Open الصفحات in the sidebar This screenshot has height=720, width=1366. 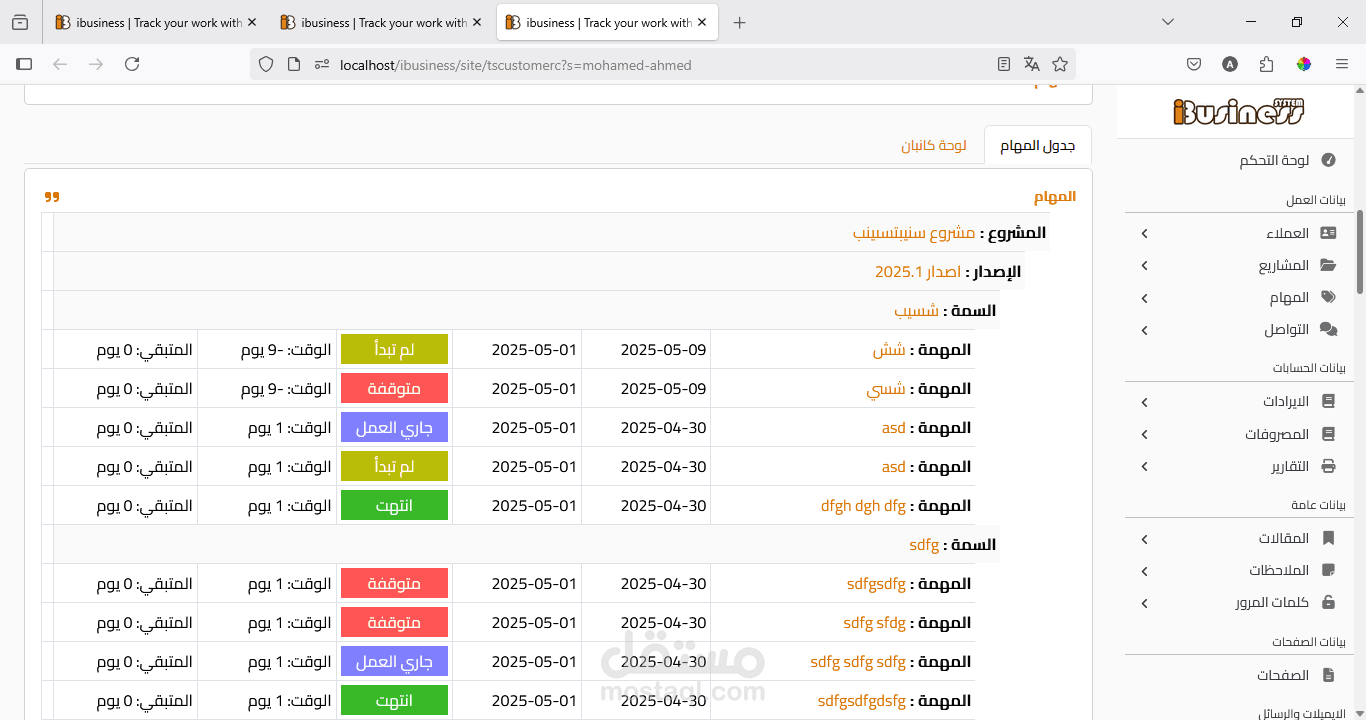tap(1283, 675)
